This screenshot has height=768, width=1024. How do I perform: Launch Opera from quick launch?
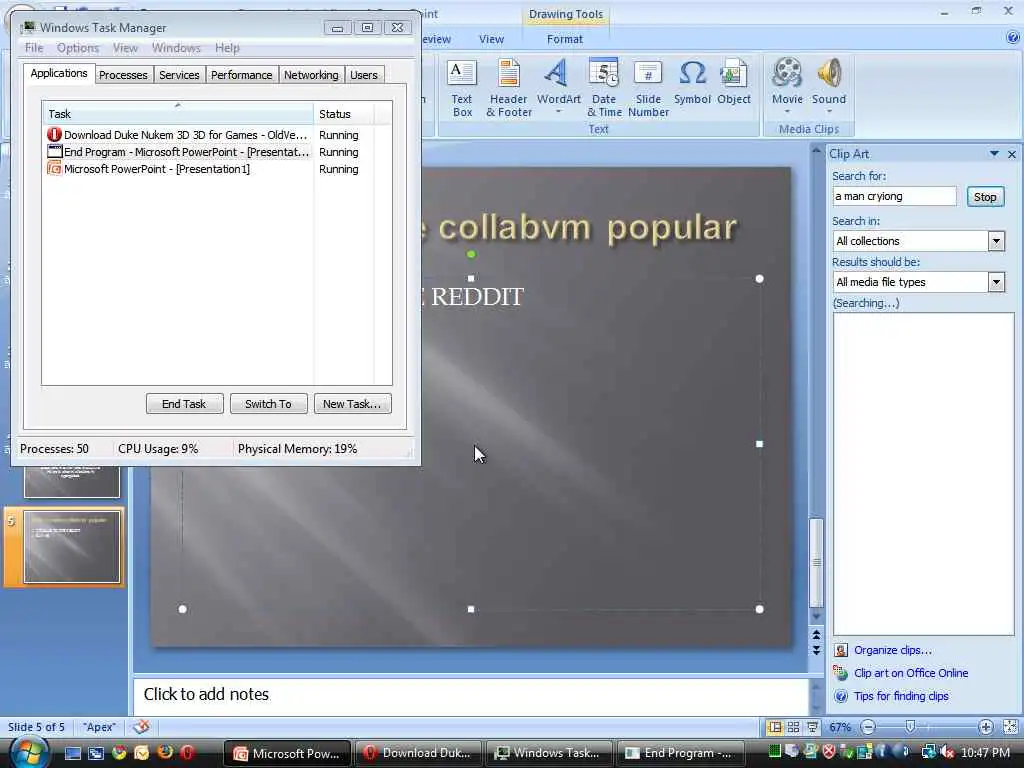tap(187, 753)
